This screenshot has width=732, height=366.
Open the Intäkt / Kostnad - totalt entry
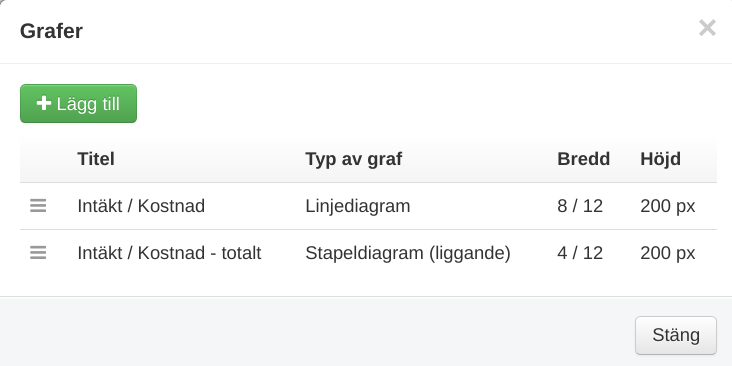169,253
